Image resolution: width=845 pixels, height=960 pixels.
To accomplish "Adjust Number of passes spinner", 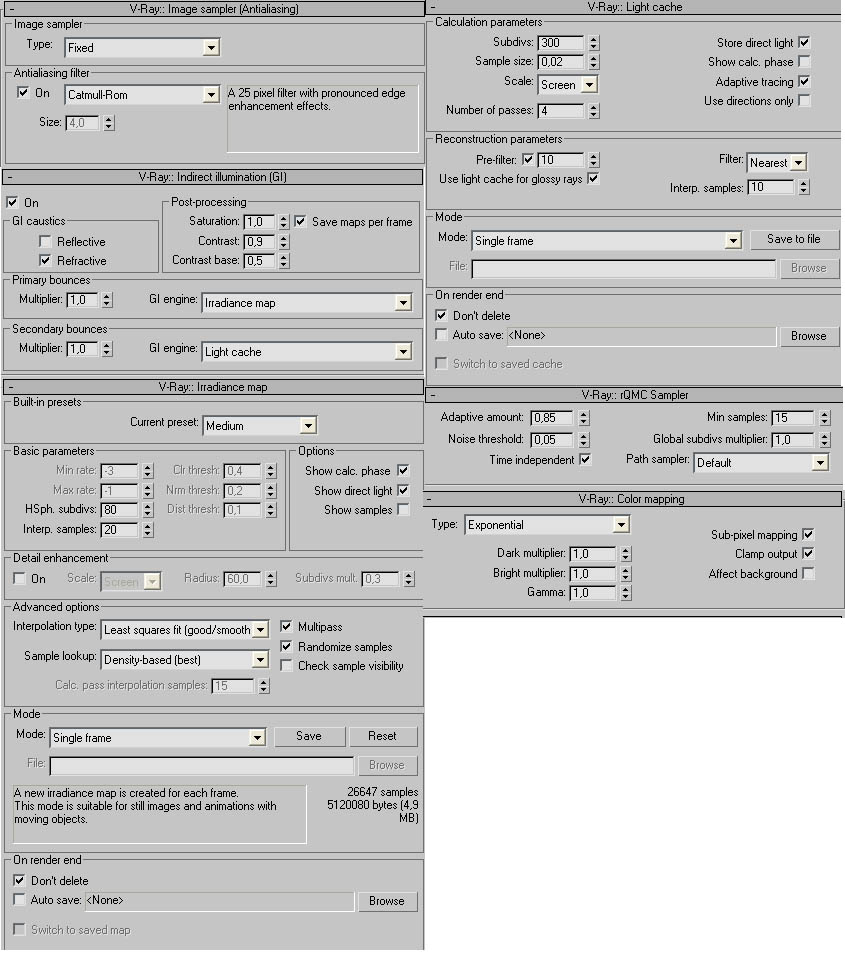I will (593, 111).
